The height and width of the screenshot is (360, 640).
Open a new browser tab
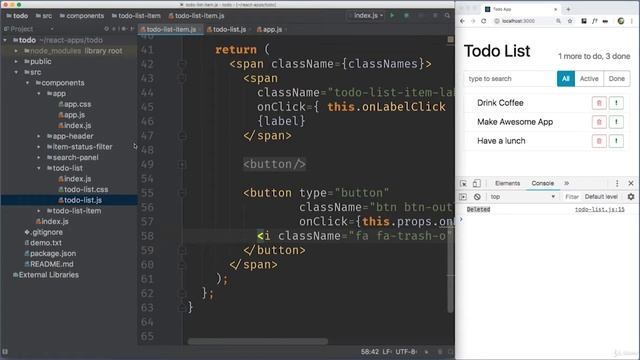coord(568,9)
